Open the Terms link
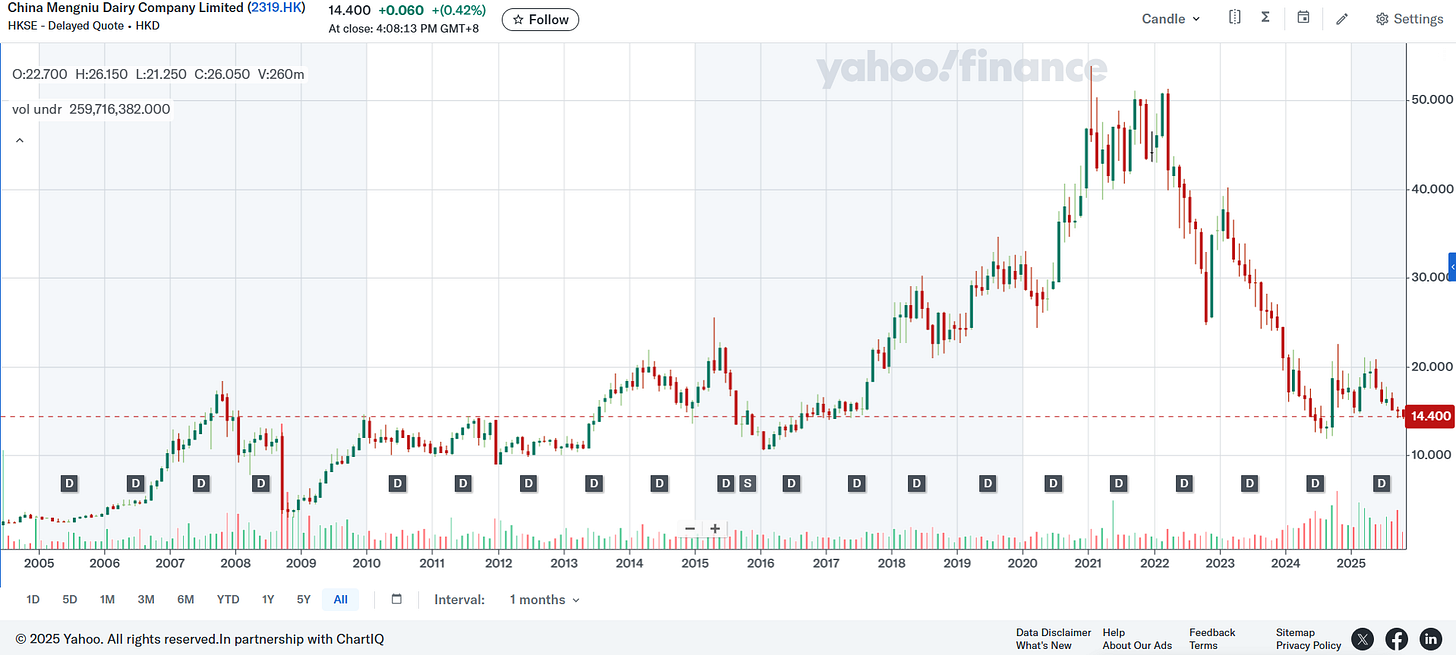 click(1203, 646)
